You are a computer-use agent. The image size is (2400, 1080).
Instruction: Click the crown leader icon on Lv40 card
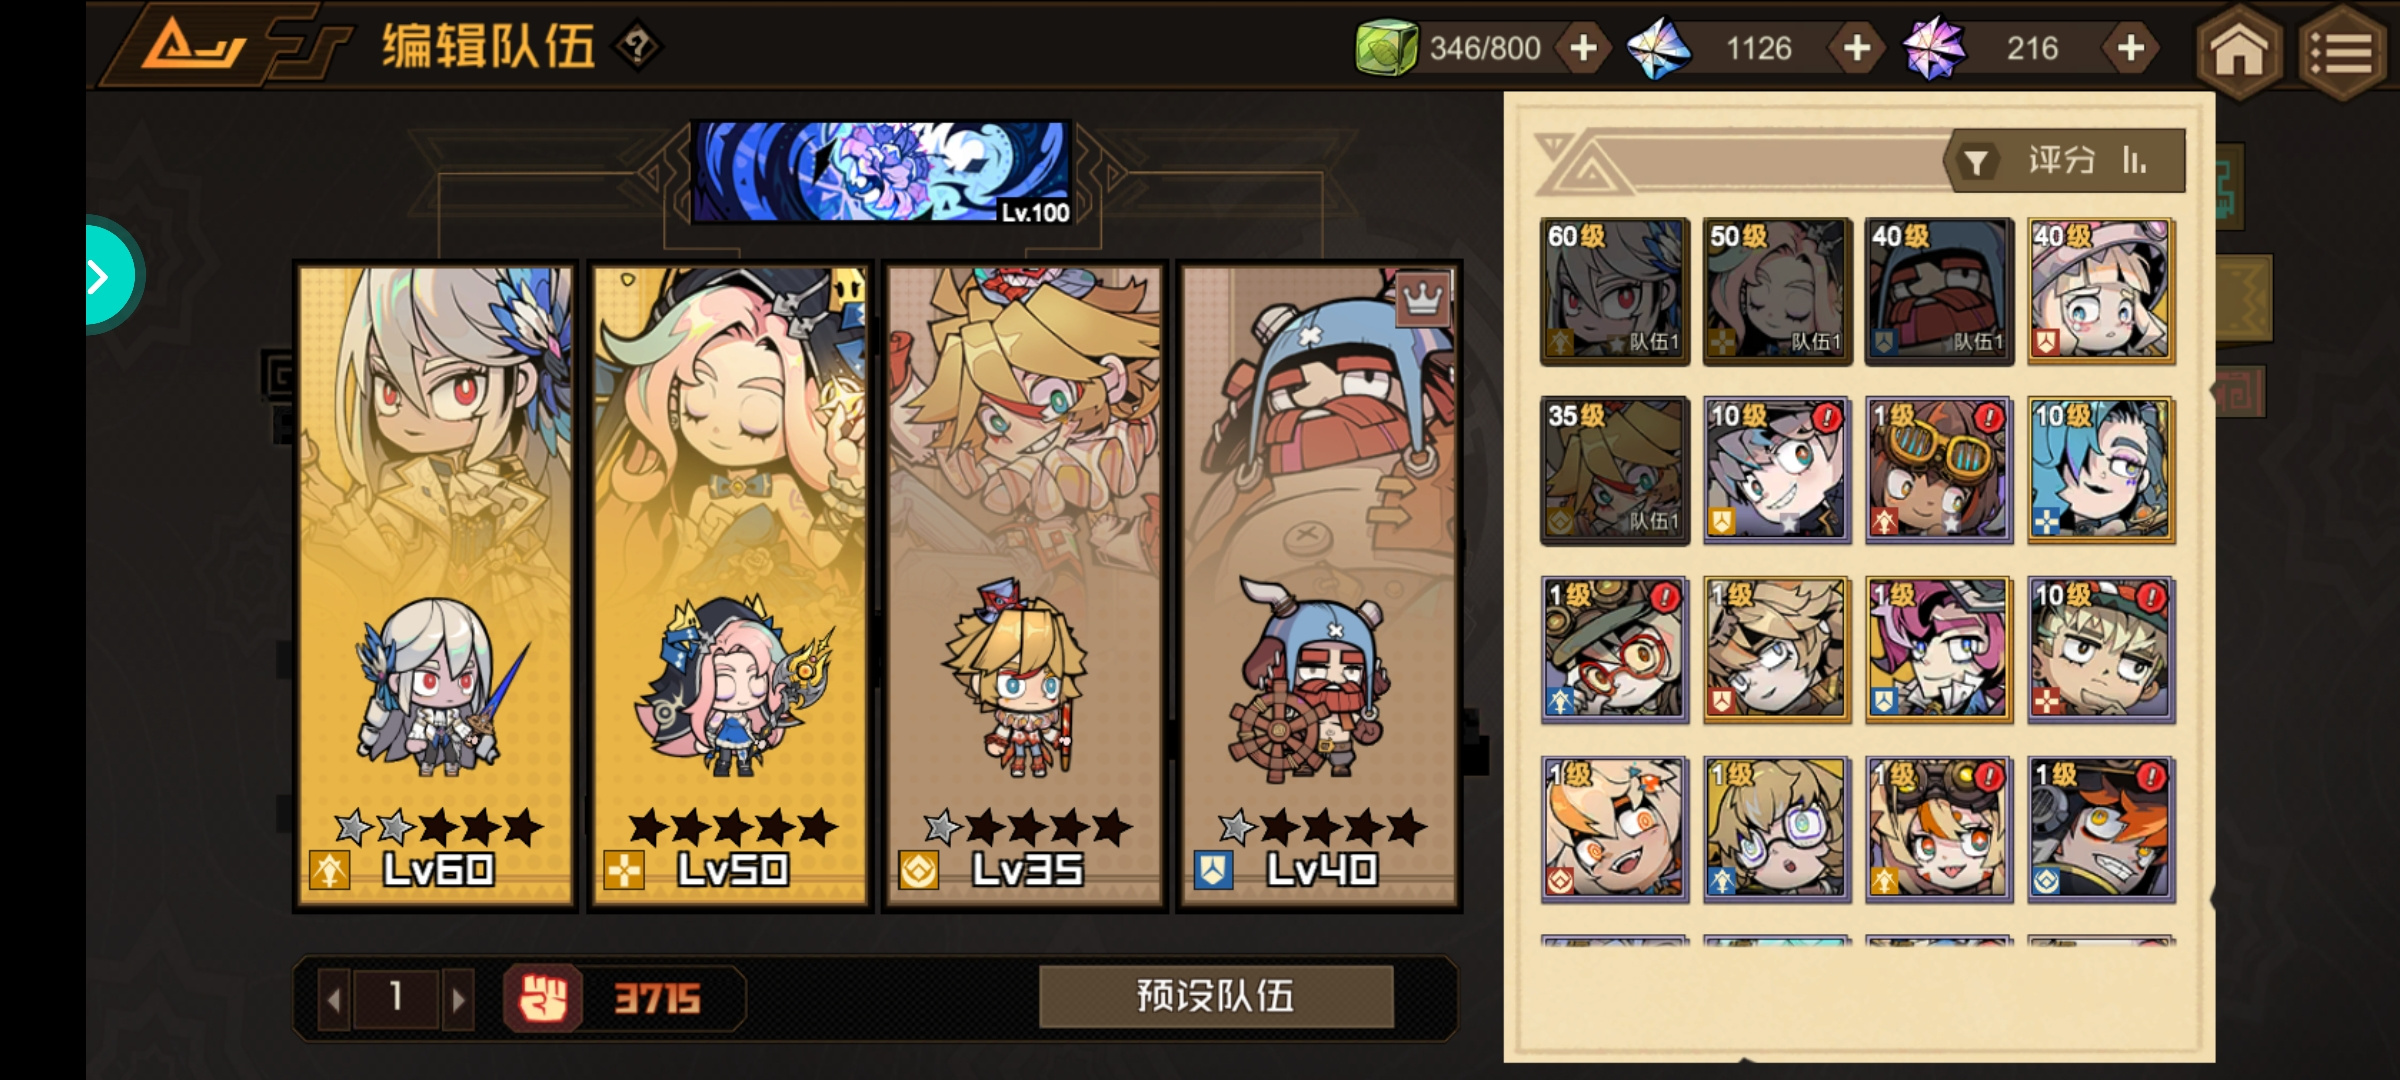(1422, 298)
